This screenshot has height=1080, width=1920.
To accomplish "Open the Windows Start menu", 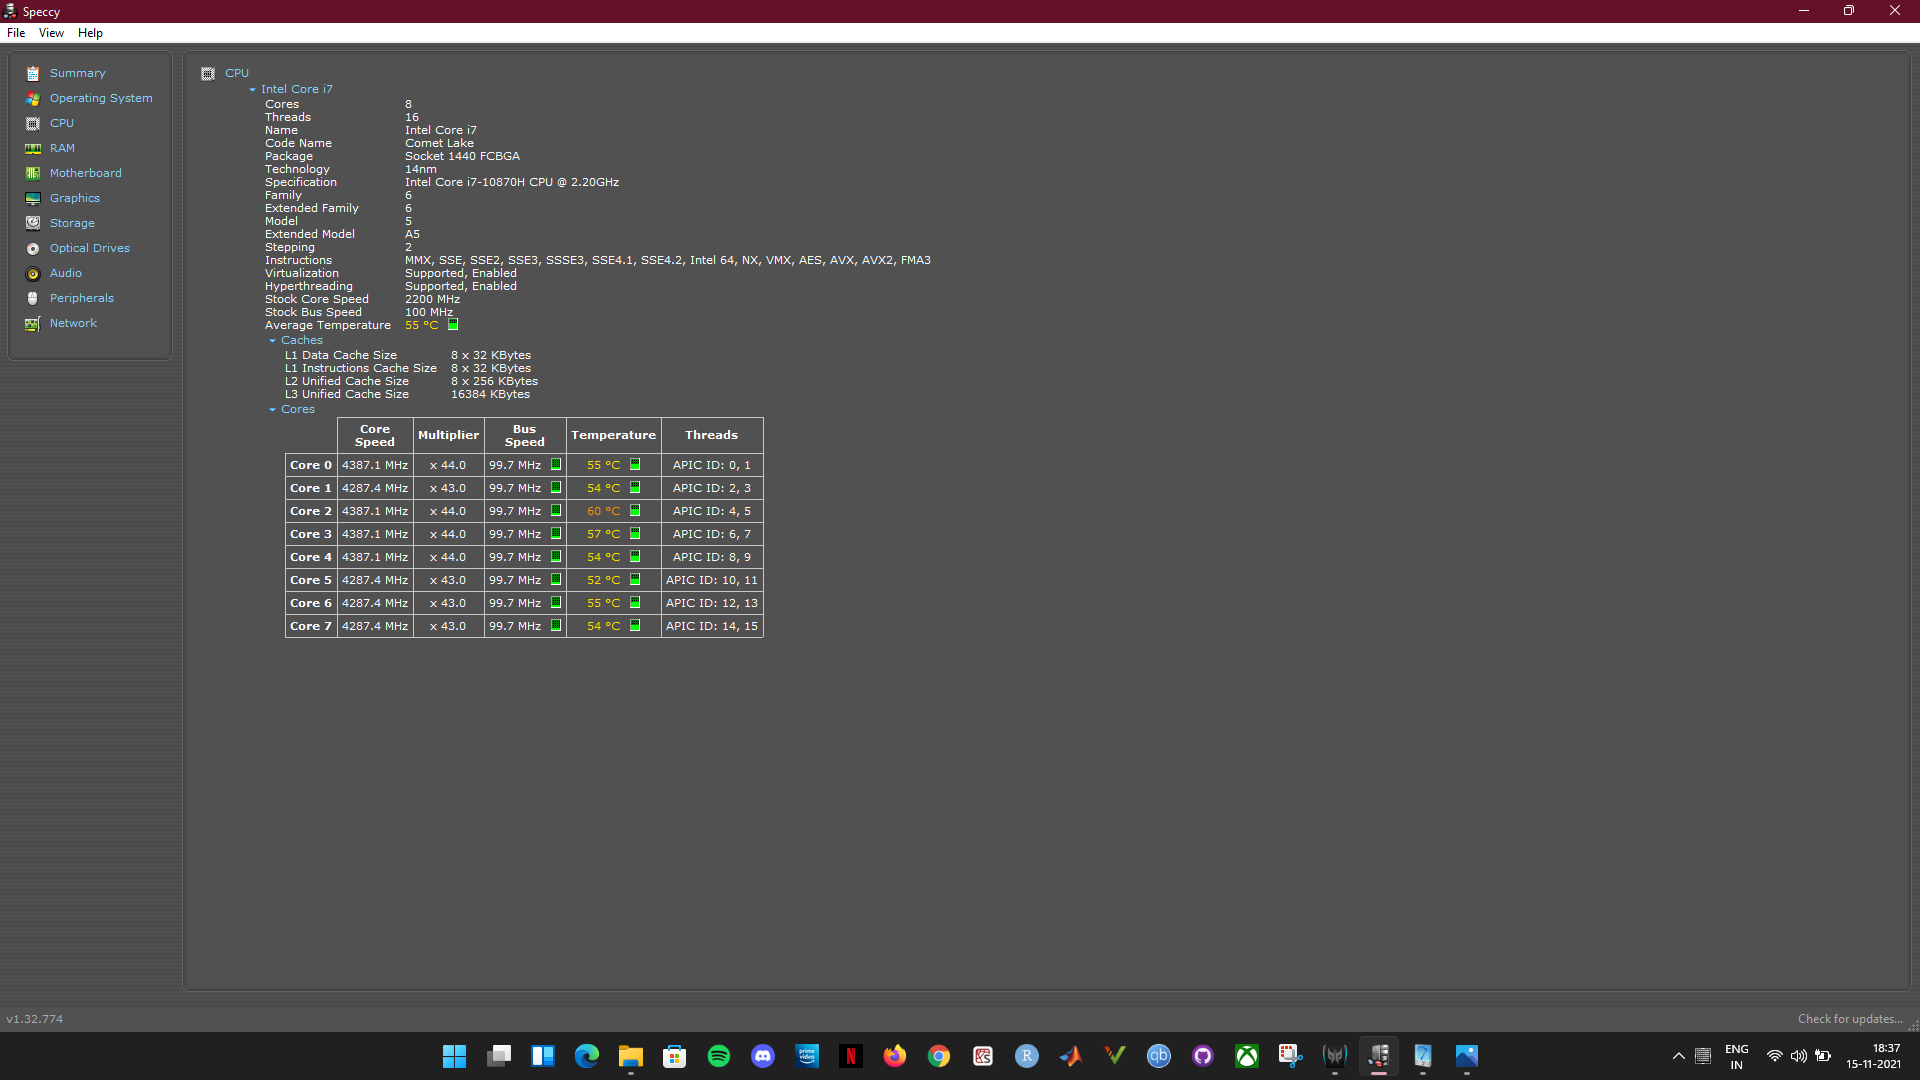I will tap(455, 1056).
